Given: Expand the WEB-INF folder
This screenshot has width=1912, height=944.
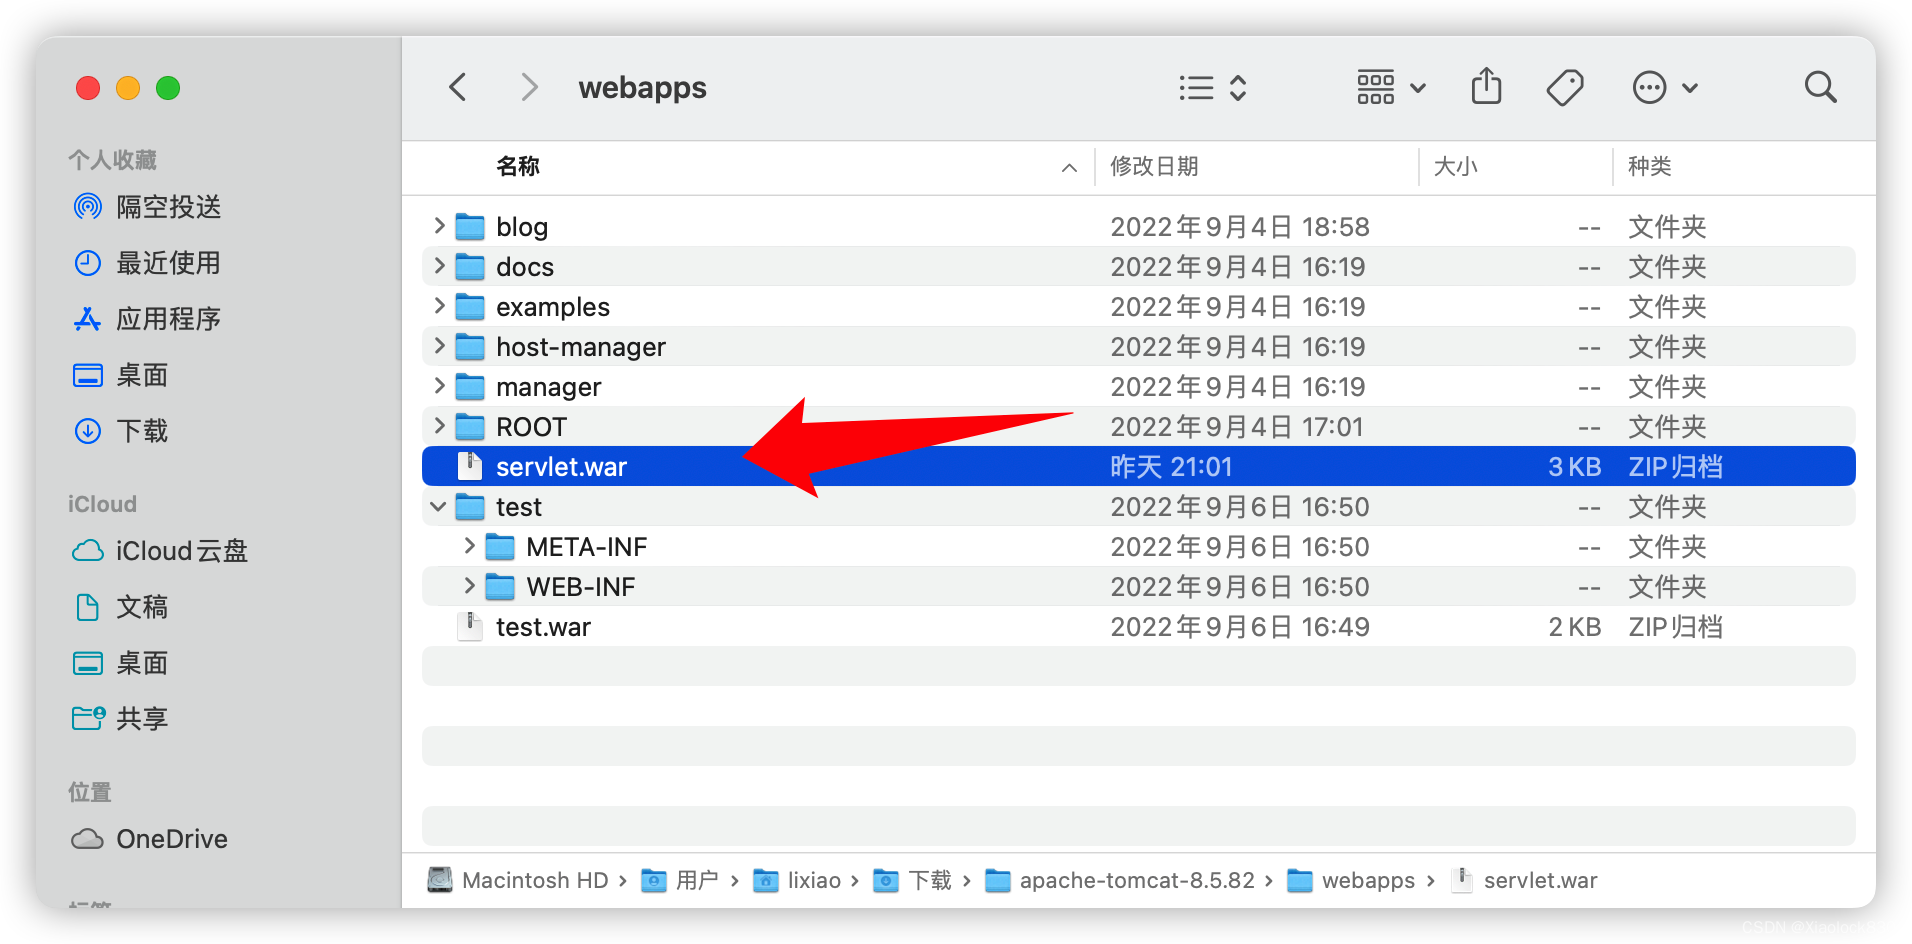Looking at the screenshot, I should [469, 586].
